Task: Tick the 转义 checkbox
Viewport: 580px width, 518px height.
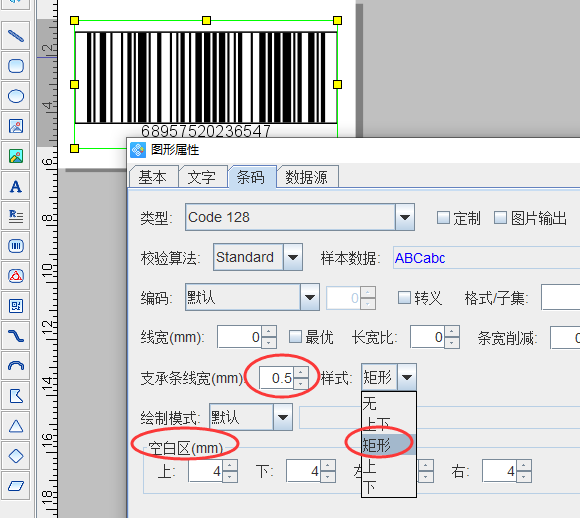Action: pyautogui.click(x=404, y=297)
